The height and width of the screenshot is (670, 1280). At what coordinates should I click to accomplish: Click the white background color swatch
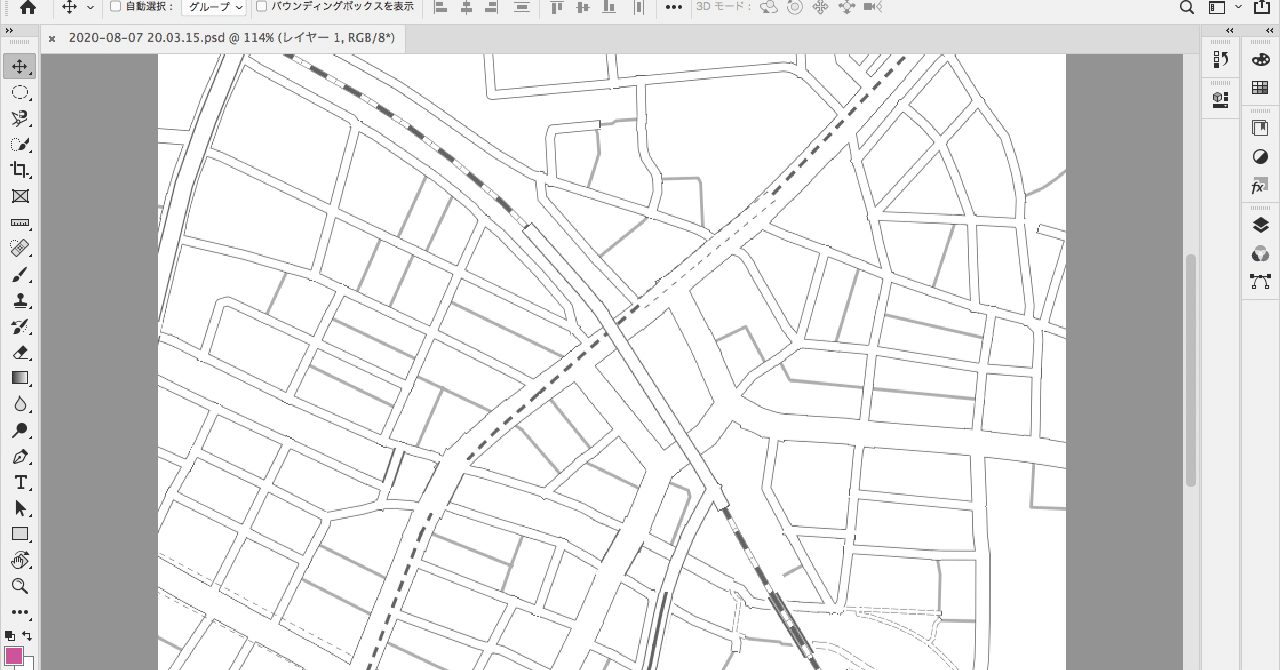click(x=29, y=663)
